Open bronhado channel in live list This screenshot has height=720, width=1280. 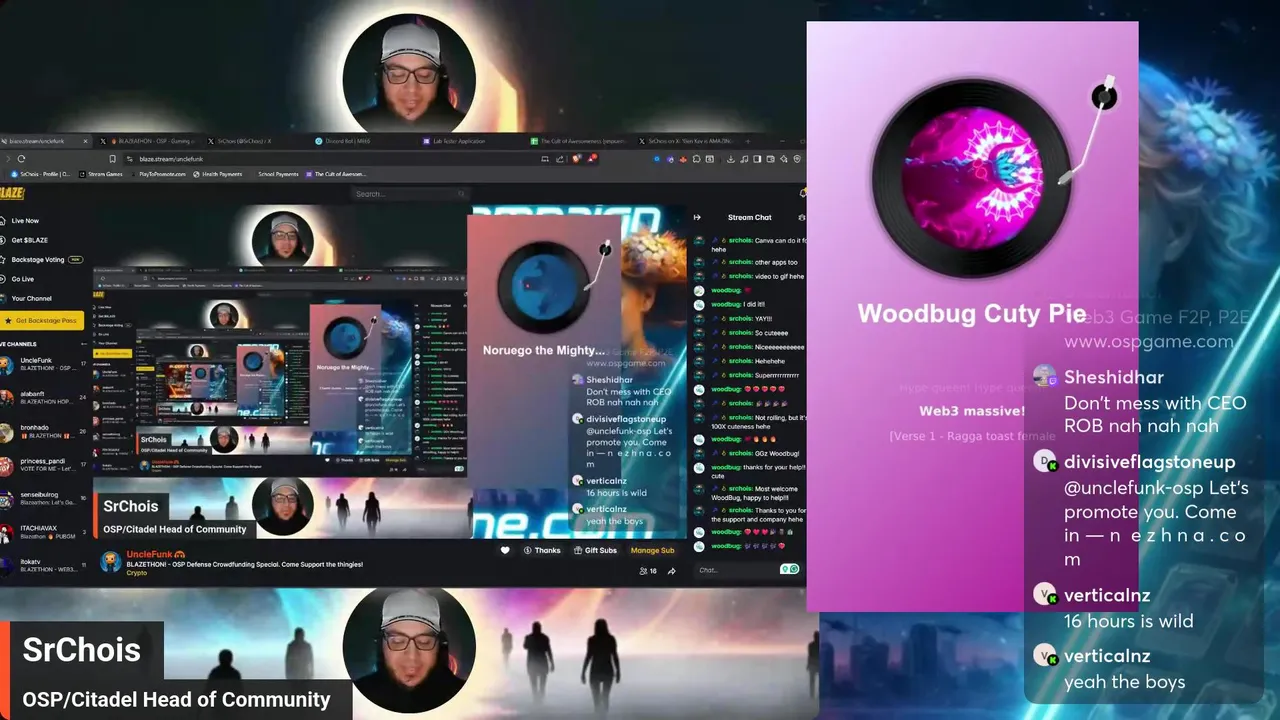pyautogui.click(x=44, y=432)
